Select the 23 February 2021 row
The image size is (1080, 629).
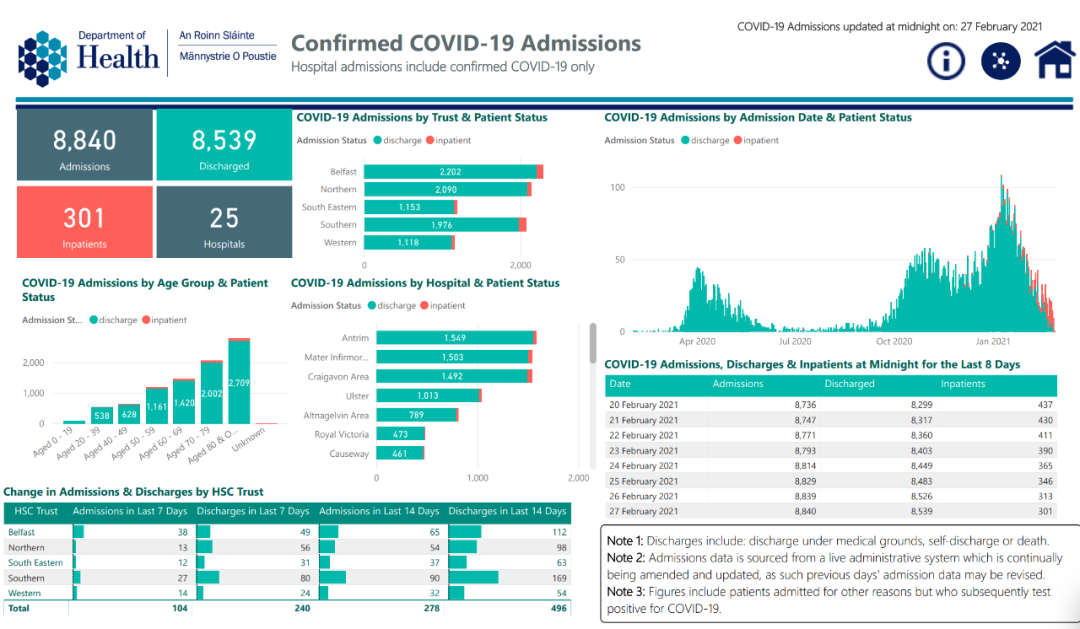point(831,451)
